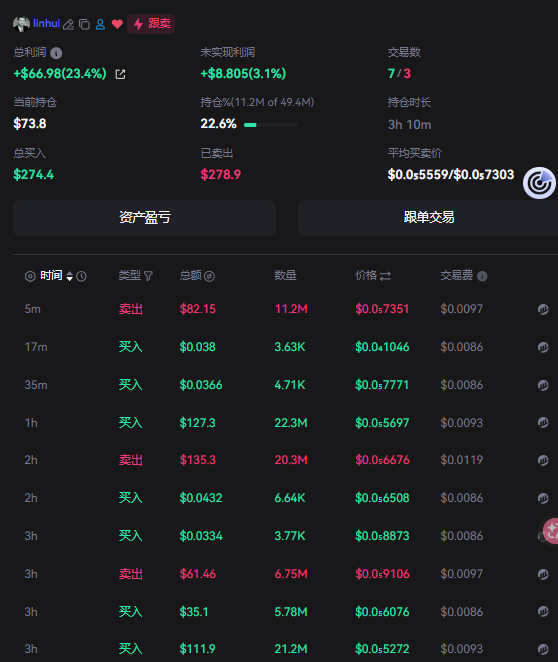Screen dimensions: 558x662
Task: Open the 跟单交易 tab
Action: click(429, 217)
